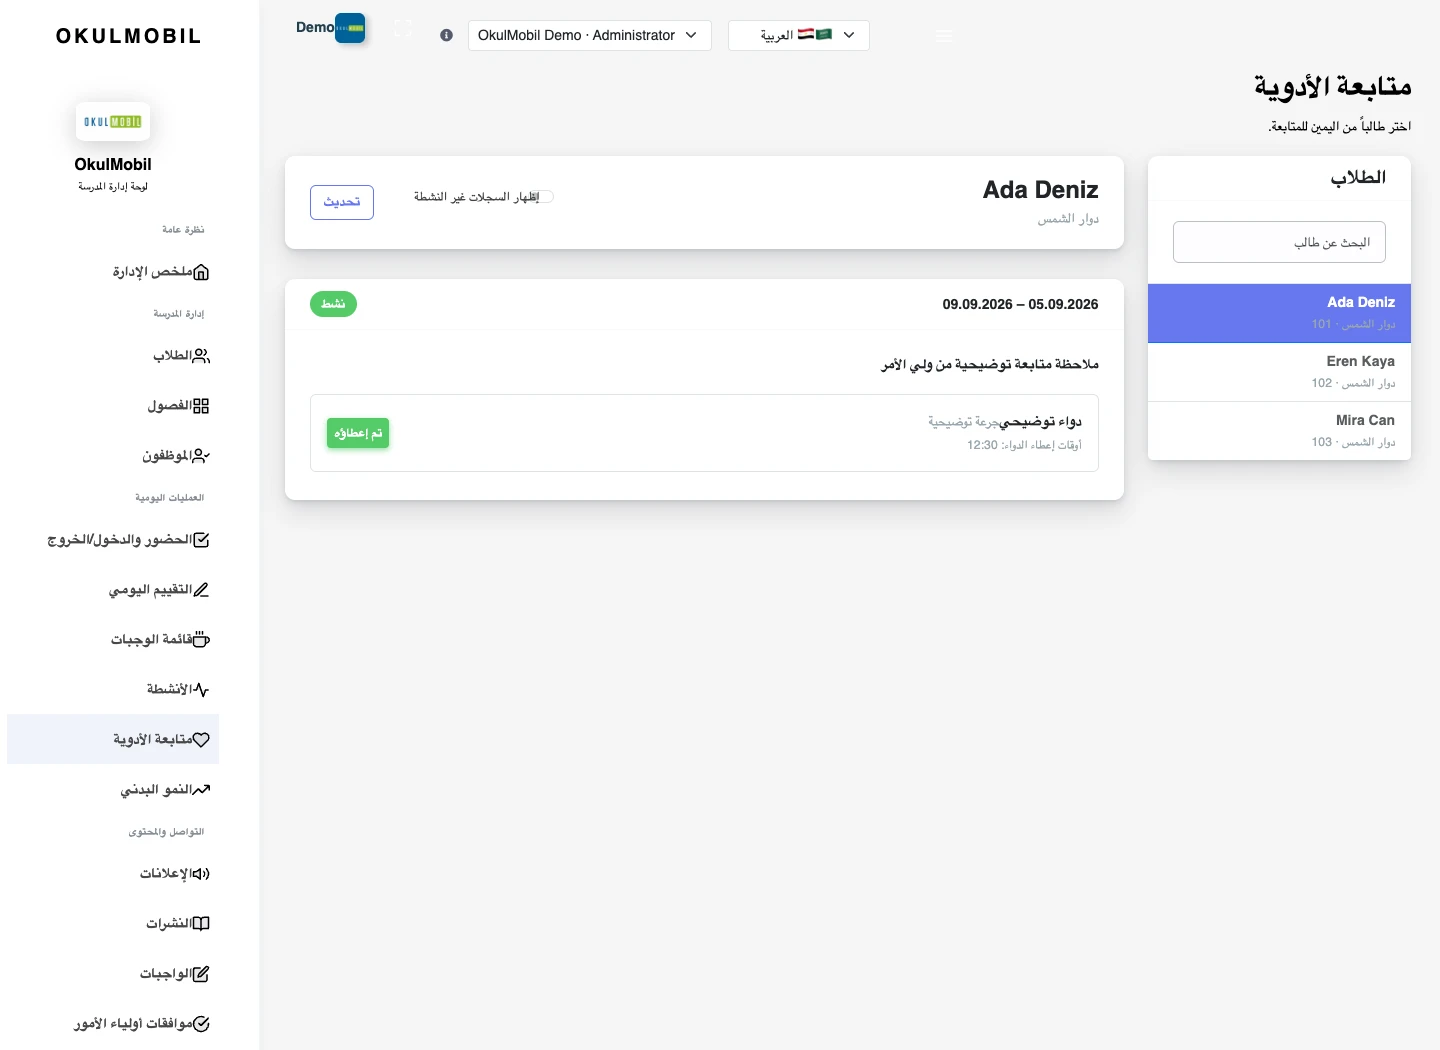Image resolution: width=1440 pixels, height=1050 pixels.
Task: Open the الإعلانات announcements megaphone icon
Action: [201, 874]
